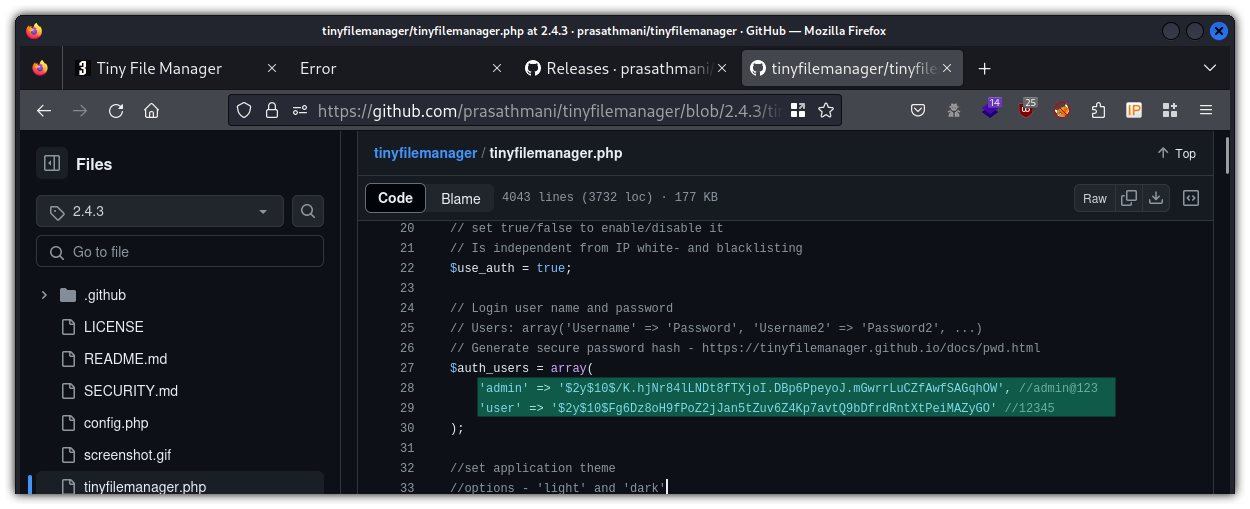Copy raw file contents icon
This screenshot has height=509, width=1250.
point(1129,198)
